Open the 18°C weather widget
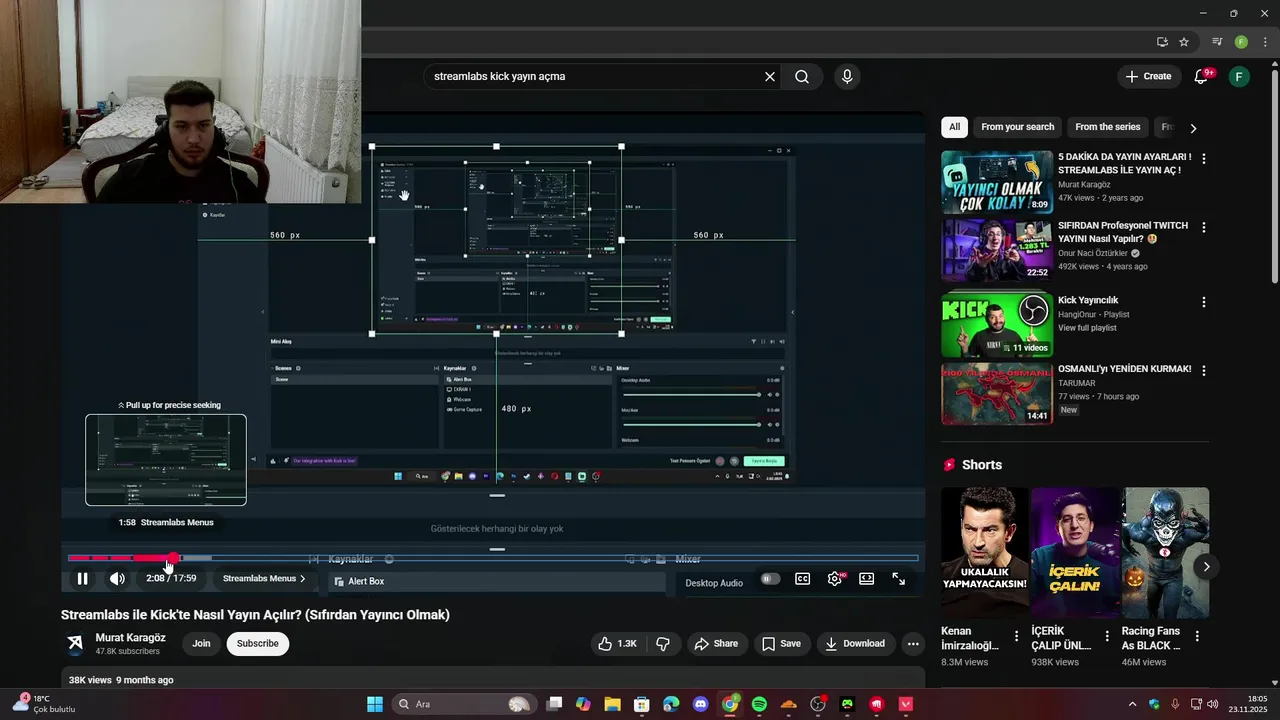The width and height of the screenshot is (1280, 720). 44,704
